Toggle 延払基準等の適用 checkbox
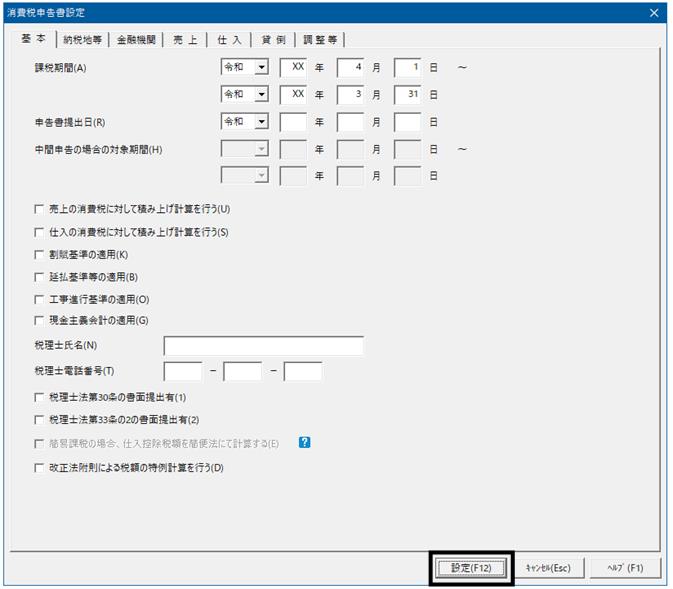Viewport: 673px width, 589px height. [x=39, y=277]
